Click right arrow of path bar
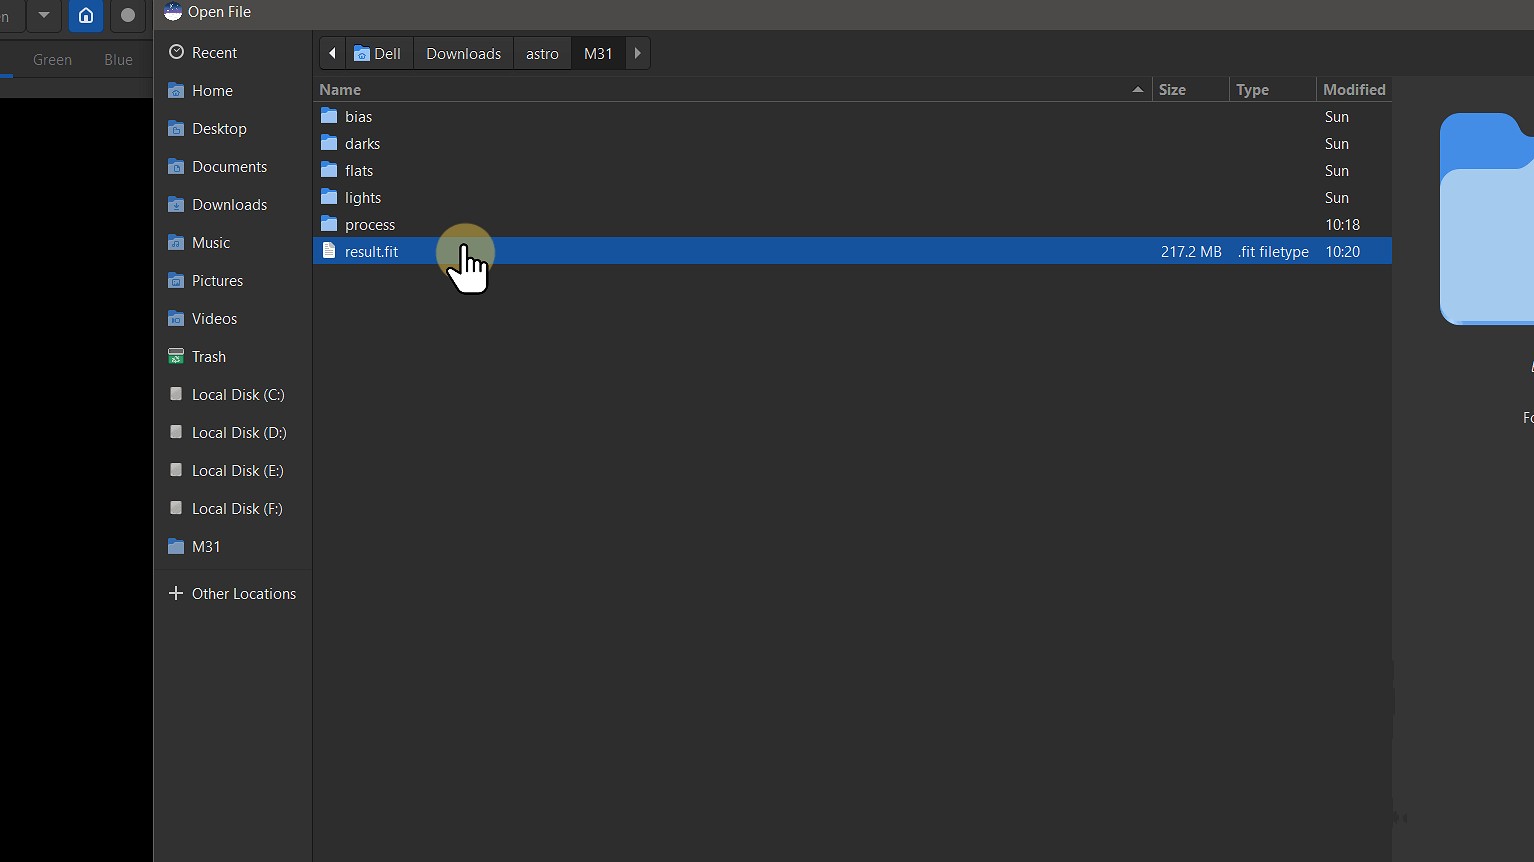This screenshot has width=1534, height=862. pyautogui.click(x=637, y=54)
